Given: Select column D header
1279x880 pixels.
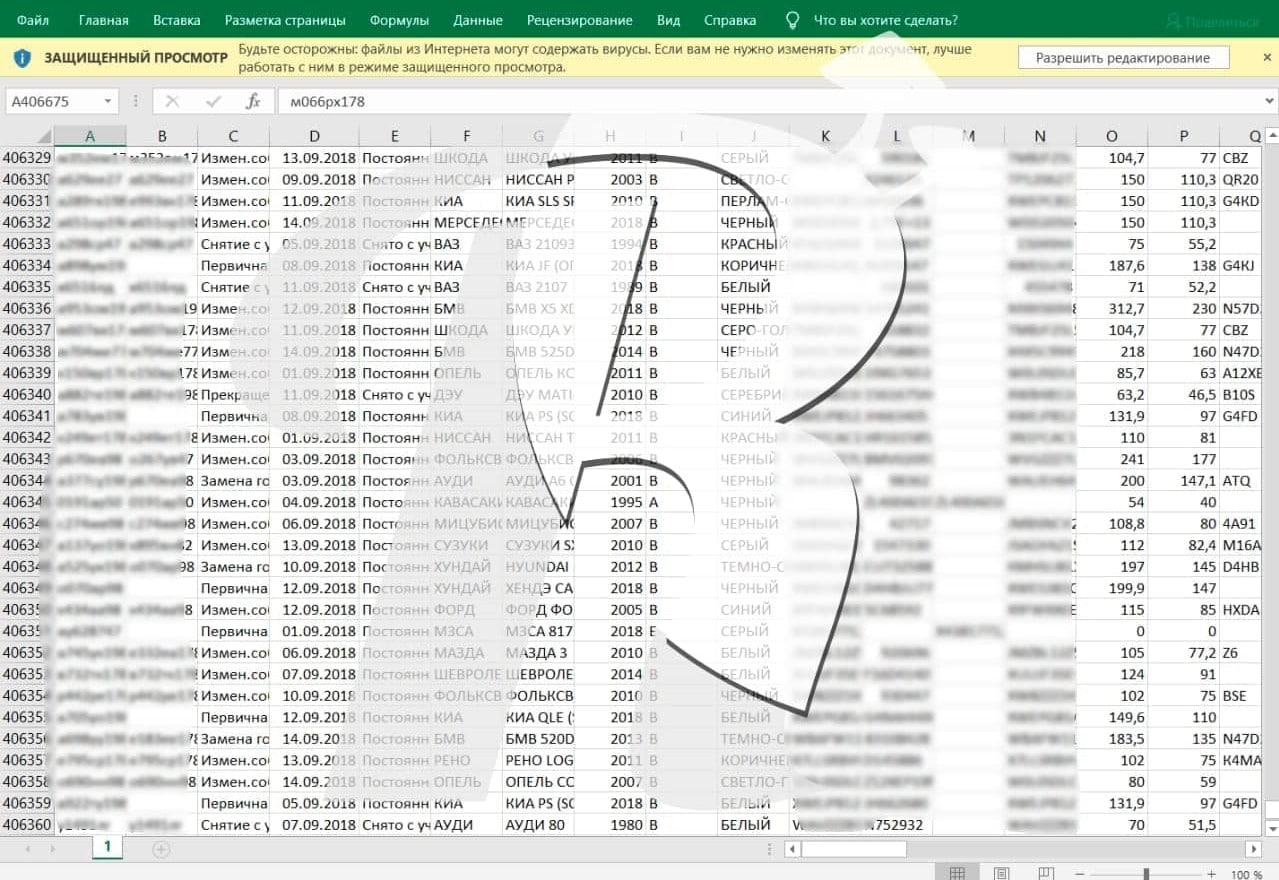Looking at the screenshot, I should click(314, 136).
